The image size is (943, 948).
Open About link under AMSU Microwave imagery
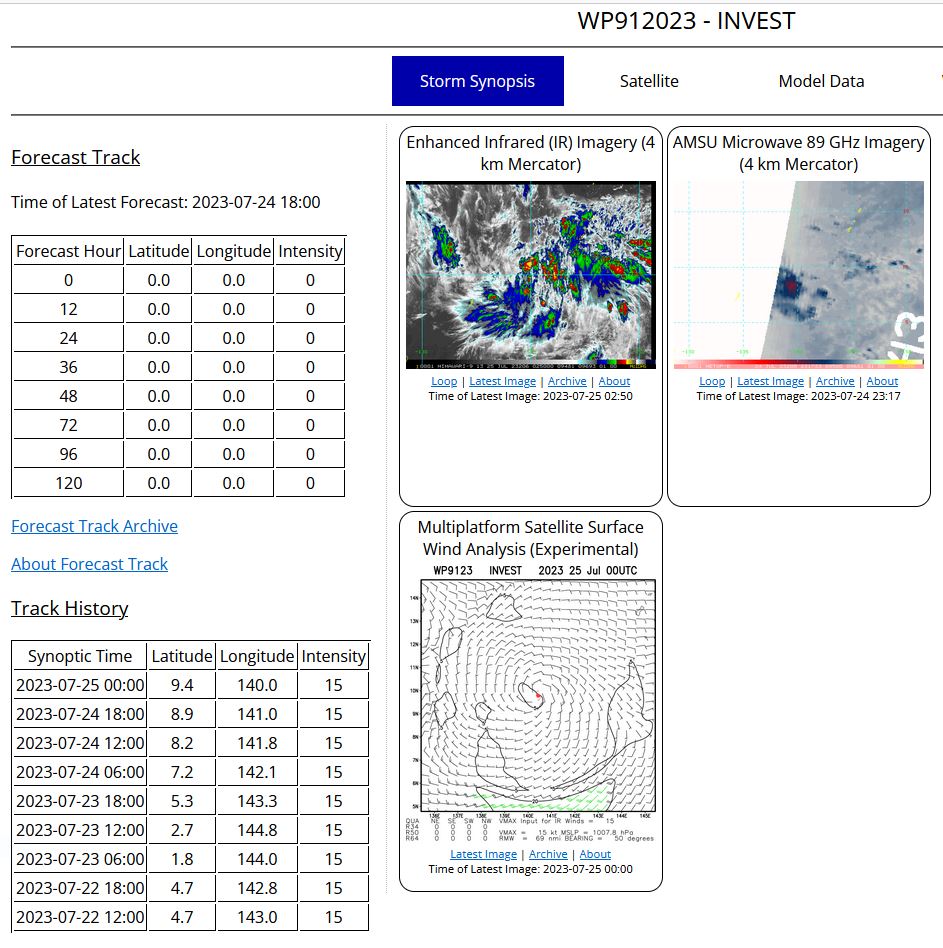(x=882, y=381)
